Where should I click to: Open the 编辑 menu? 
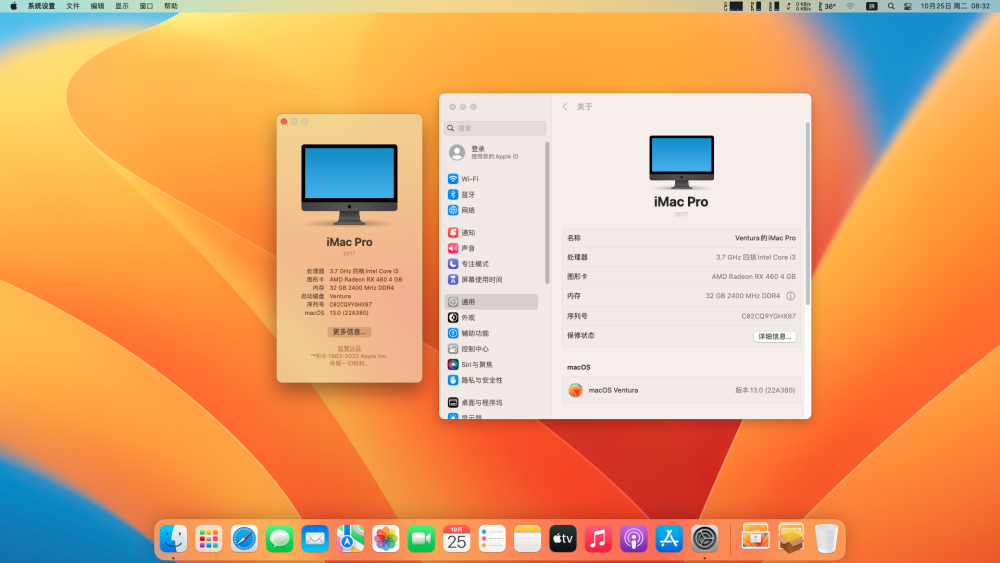pos(98,6)
